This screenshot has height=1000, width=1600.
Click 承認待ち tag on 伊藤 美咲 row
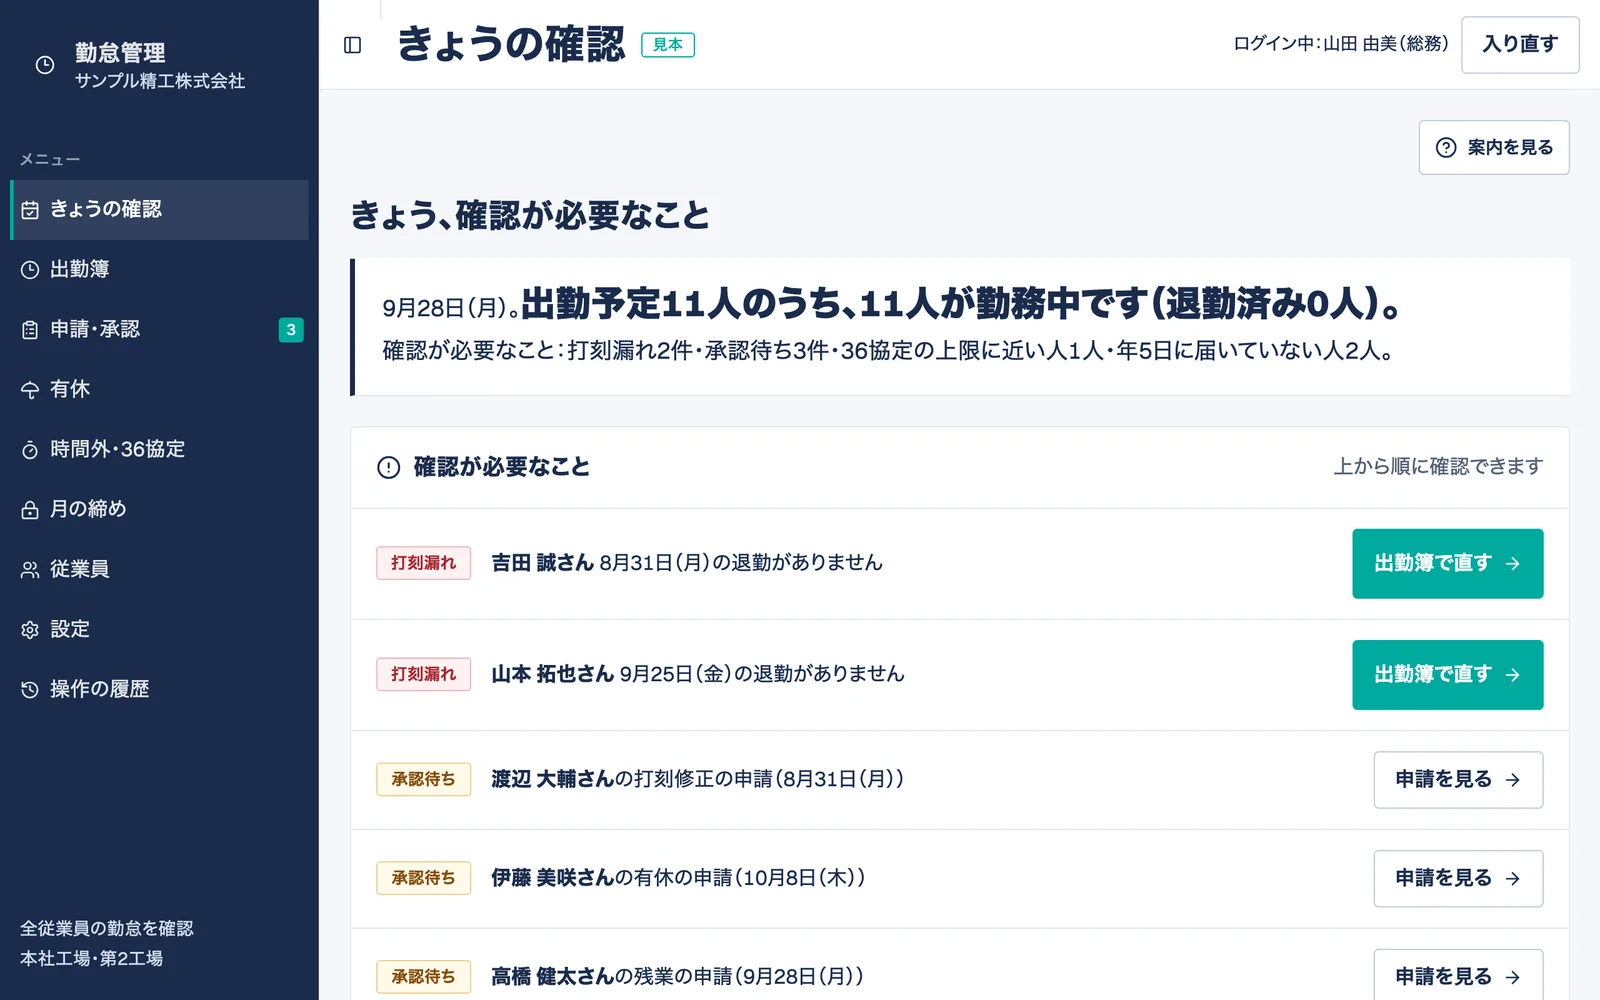[x=423, y=878]
